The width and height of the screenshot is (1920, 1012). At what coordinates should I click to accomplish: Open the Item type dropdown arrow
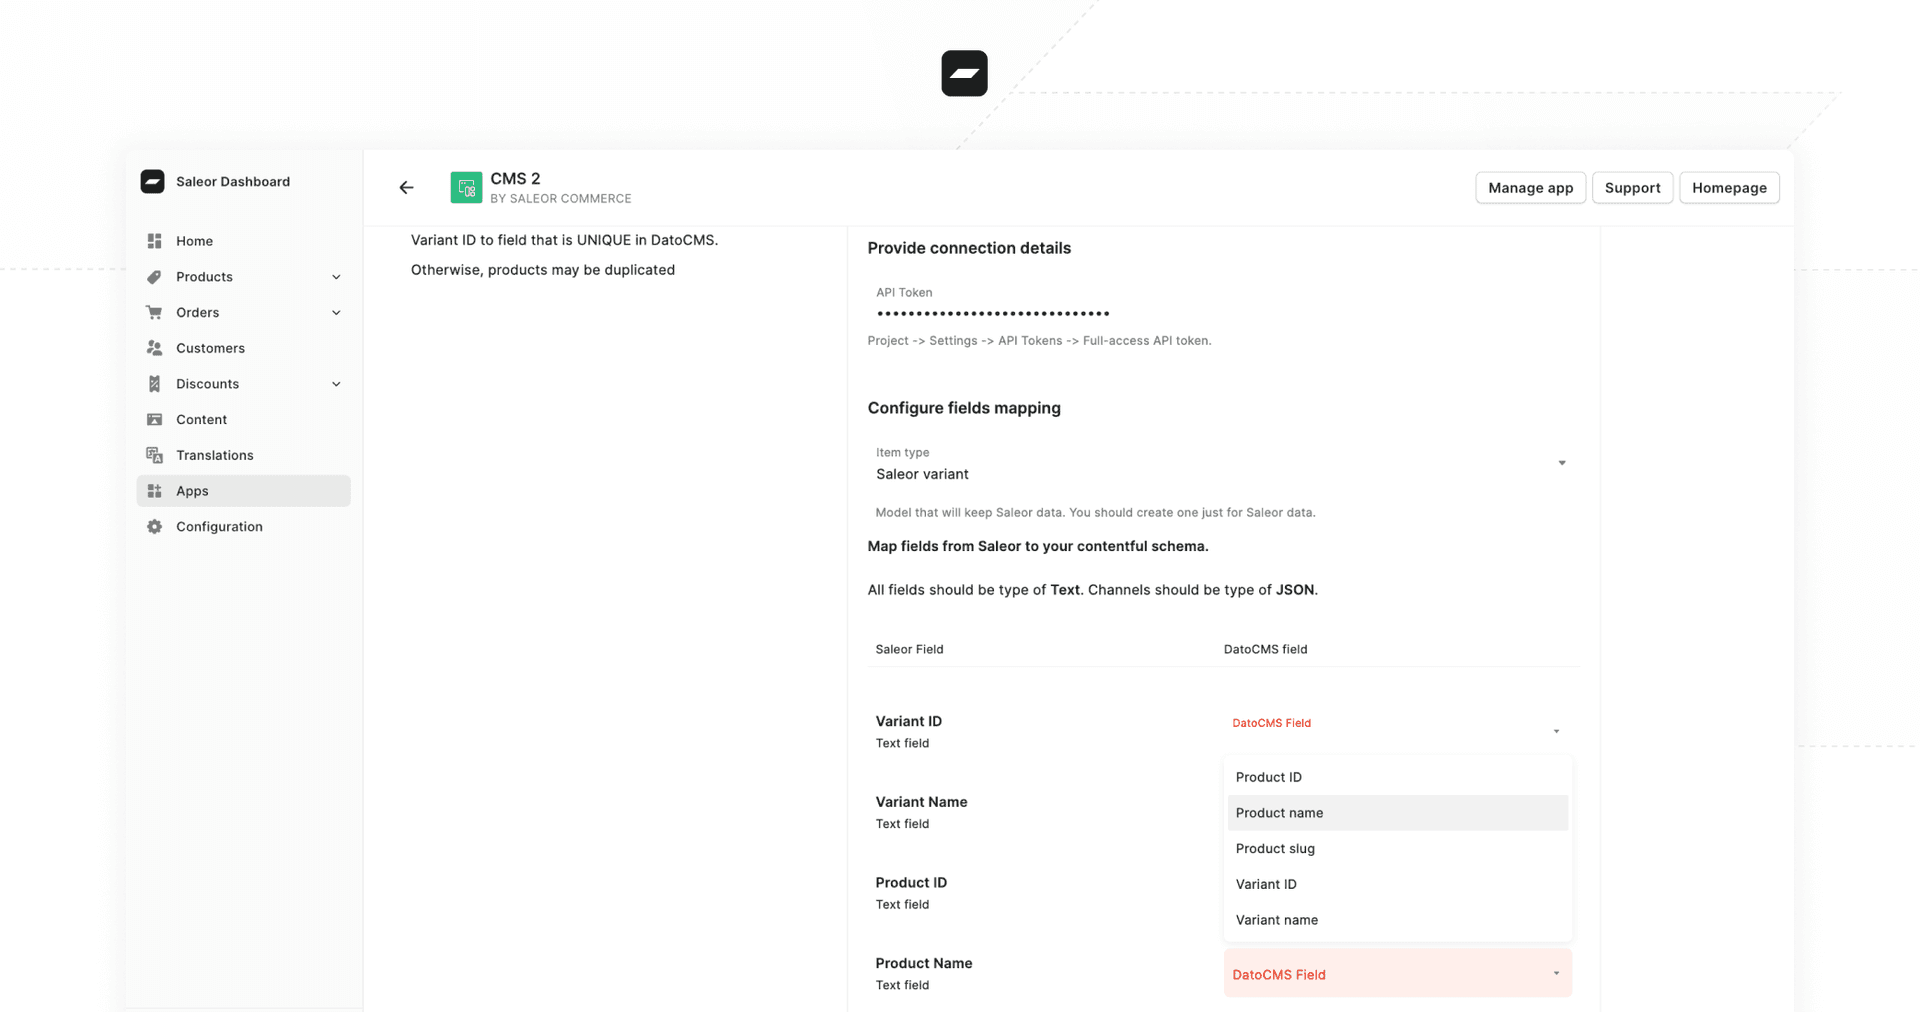[1561, 463]
